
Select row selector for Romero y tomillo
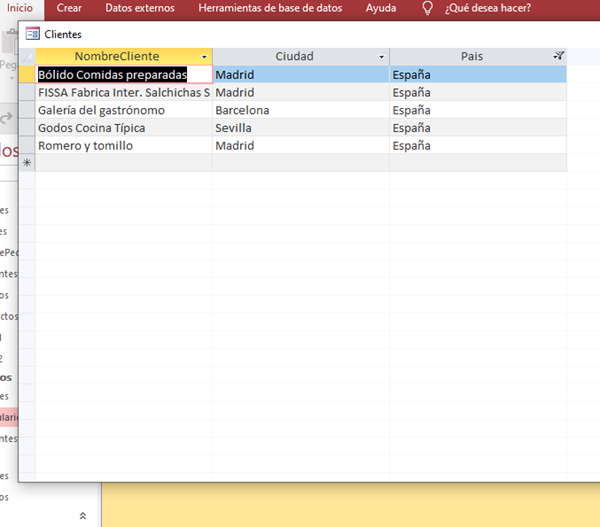[27, 146]
